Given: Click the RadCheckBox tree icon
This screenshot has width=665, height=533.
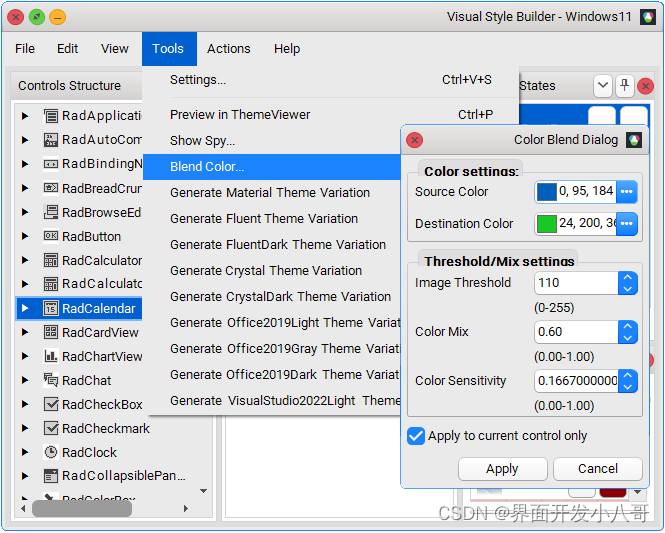Looking at the screenshot, I should click(51, 404).
